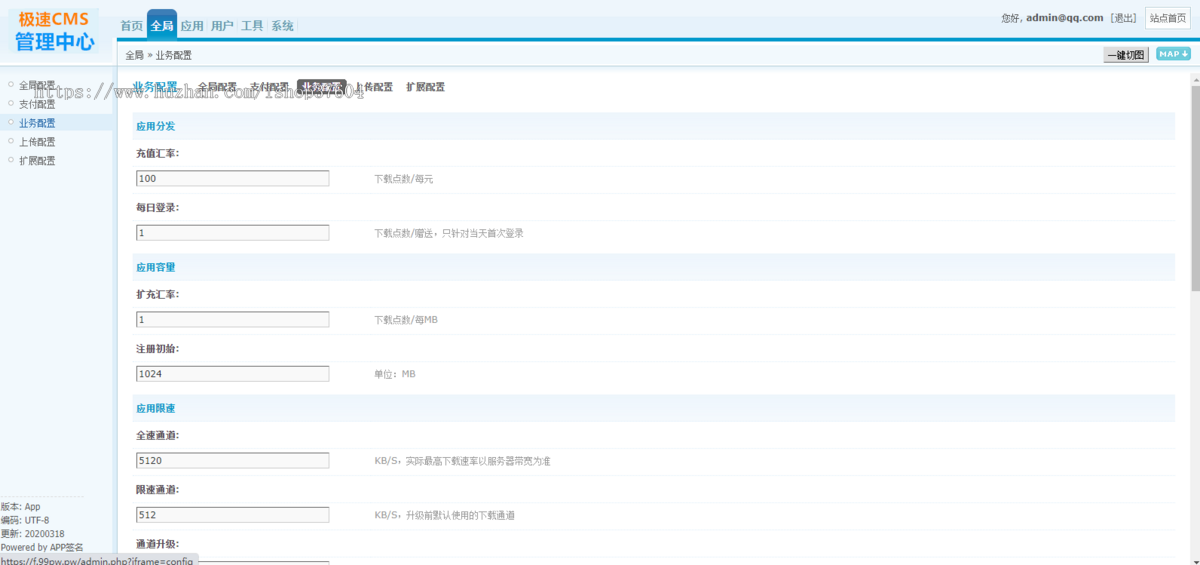The width and height of the screenshot is (1200, 565).
Task: Open the 系统 top menu
Action: [282, 26]
